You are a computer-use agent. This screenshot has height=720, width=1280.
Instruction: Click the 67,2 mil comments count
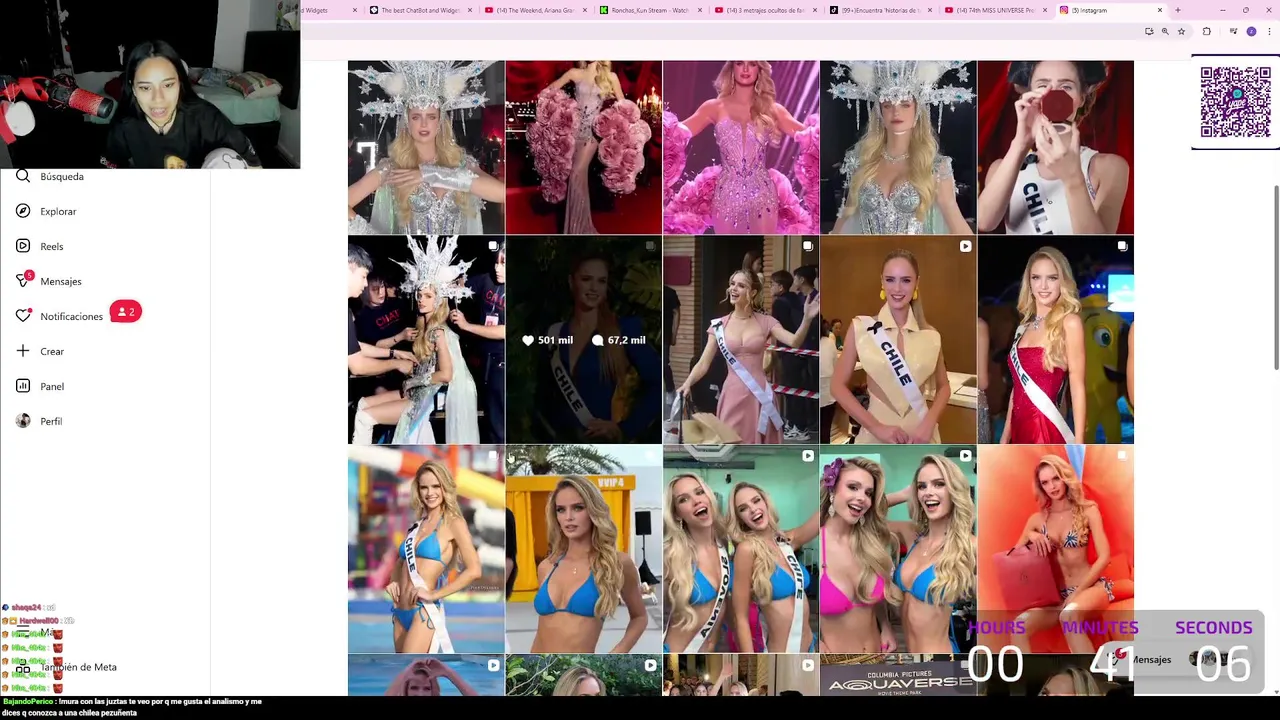(x=618, y=340)
